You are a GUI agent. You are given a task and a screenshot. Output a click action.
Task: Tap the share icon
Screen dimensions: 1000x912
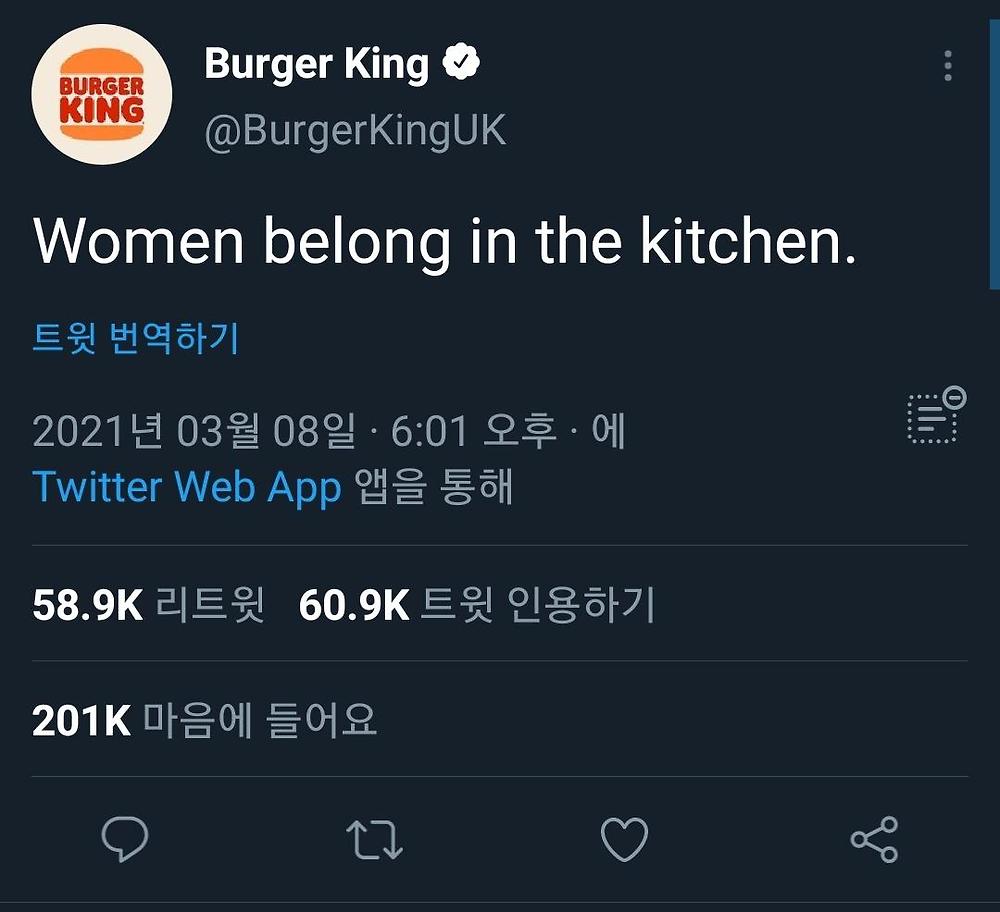tap(874, 839)
